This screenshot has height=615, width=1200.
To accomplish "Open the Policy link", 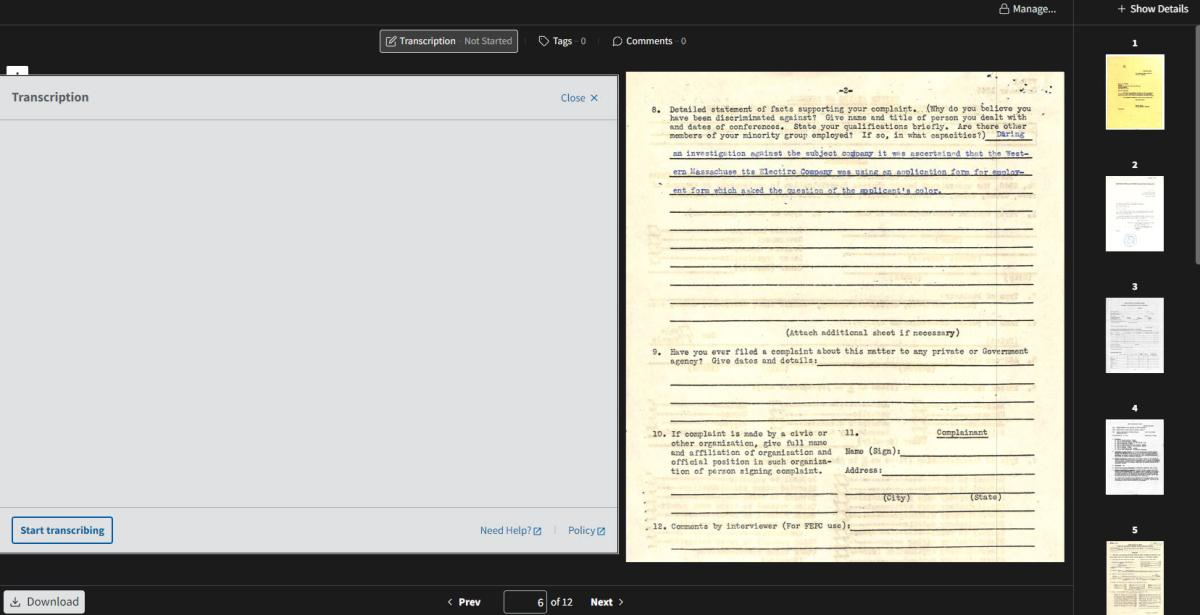I will 586,531.
